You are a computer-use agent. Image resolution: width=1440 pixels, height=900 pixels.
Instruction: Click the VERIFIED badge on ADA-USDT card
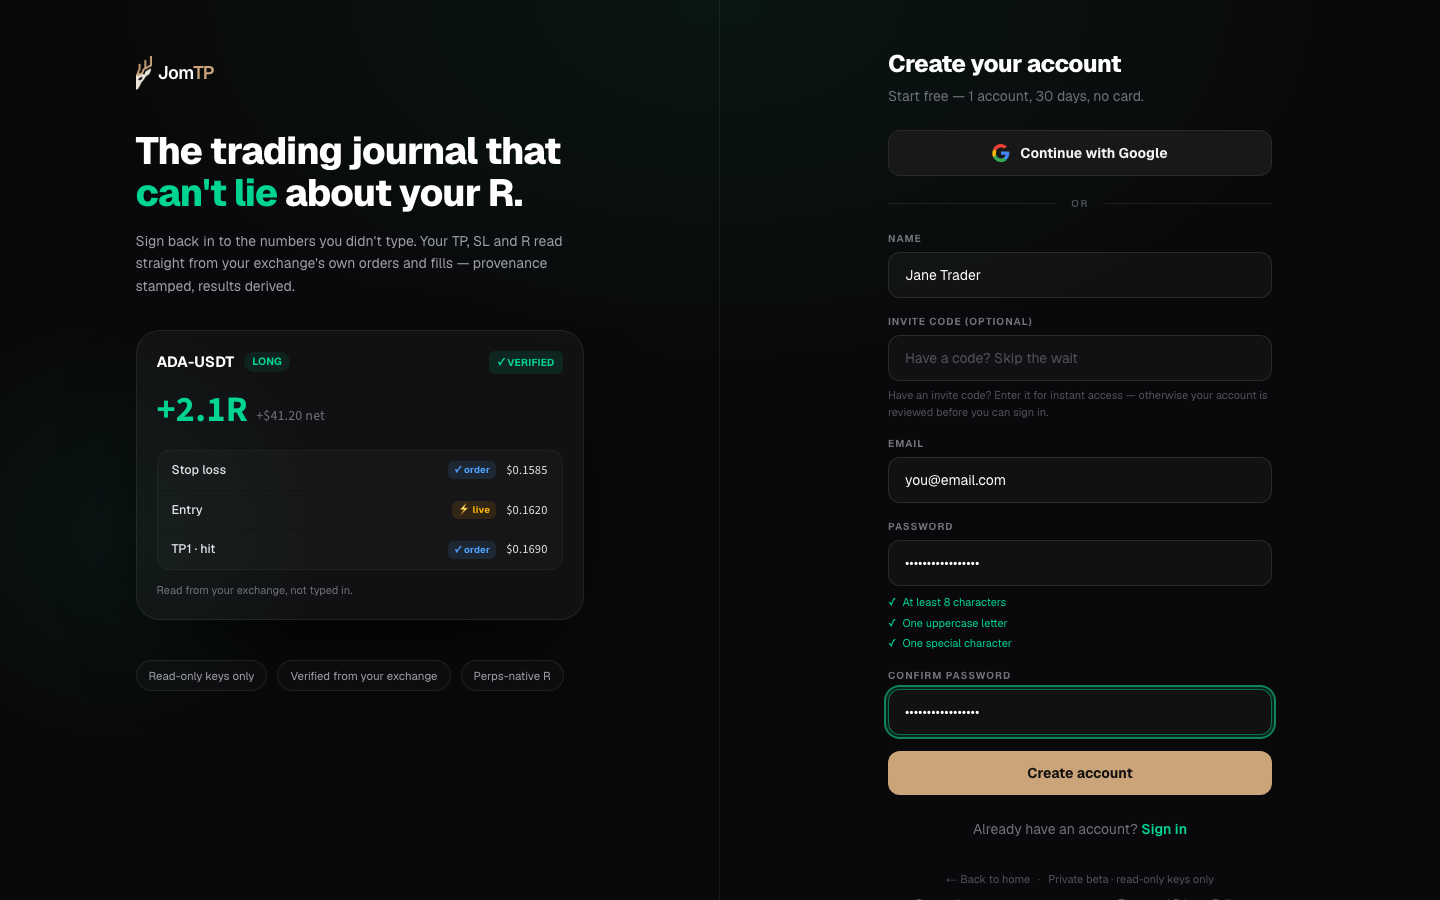(x=526, y=362)
